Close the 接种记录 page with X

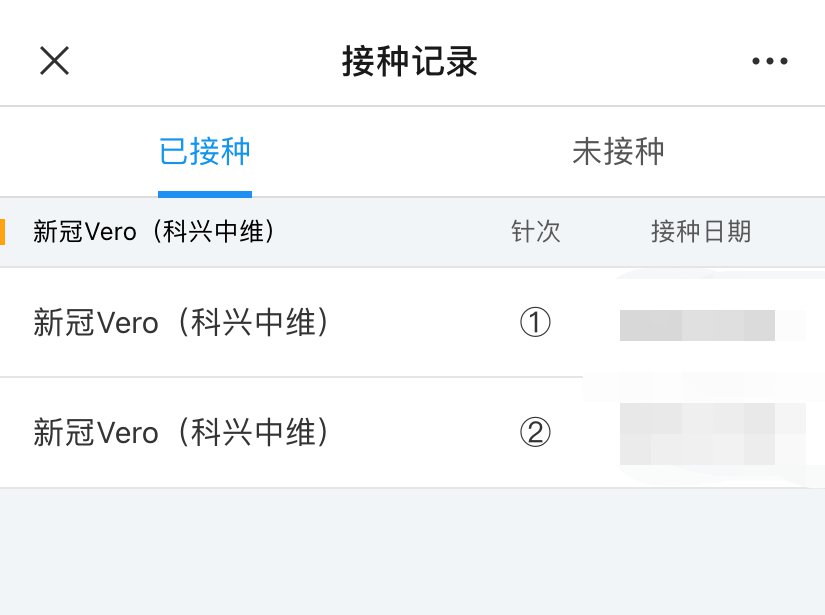54,61
